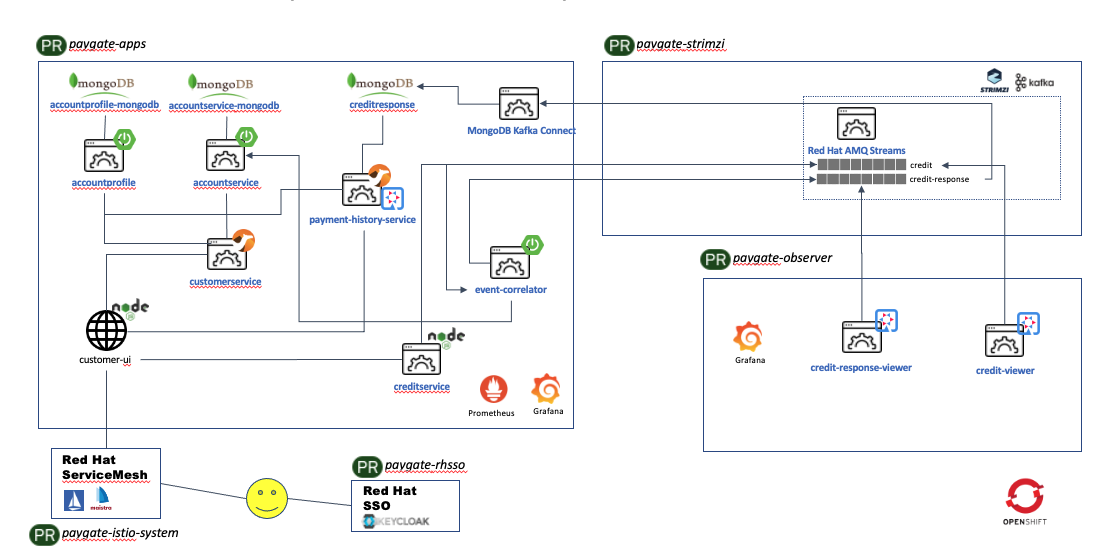Click the payment-history-service gear icon
This screenshot has width=1106, height=547.
362,189
